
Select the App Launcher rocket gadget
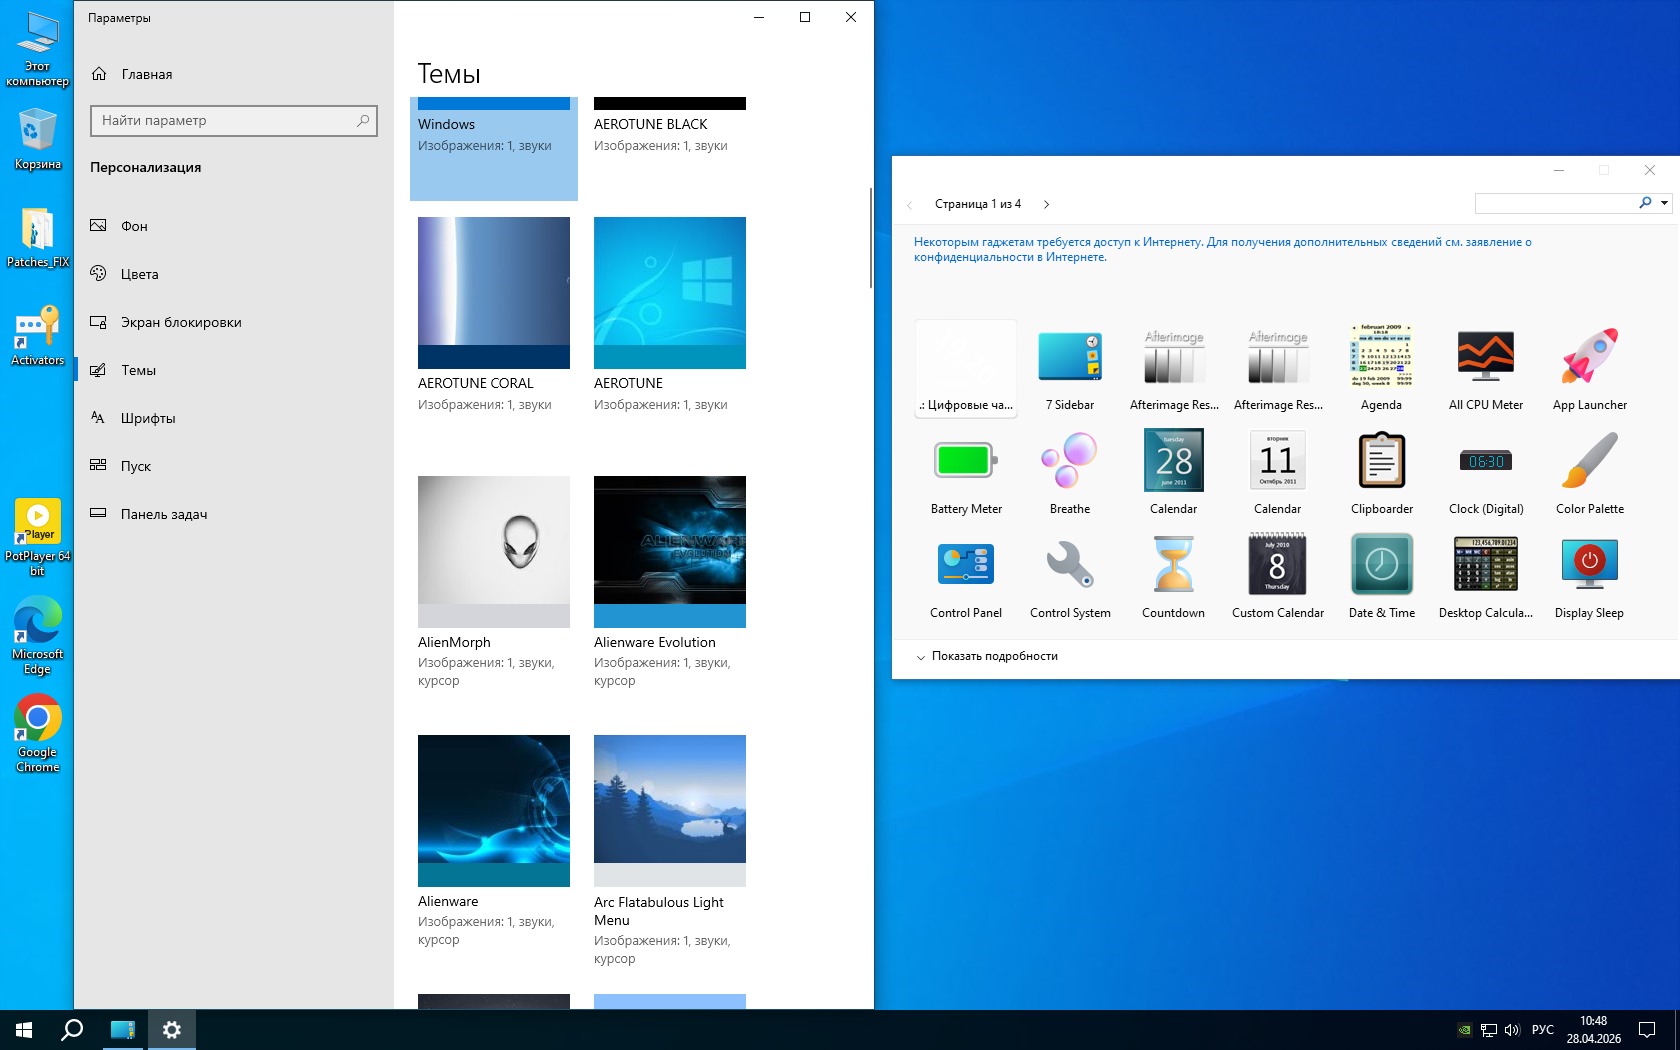coord(1589,358)
